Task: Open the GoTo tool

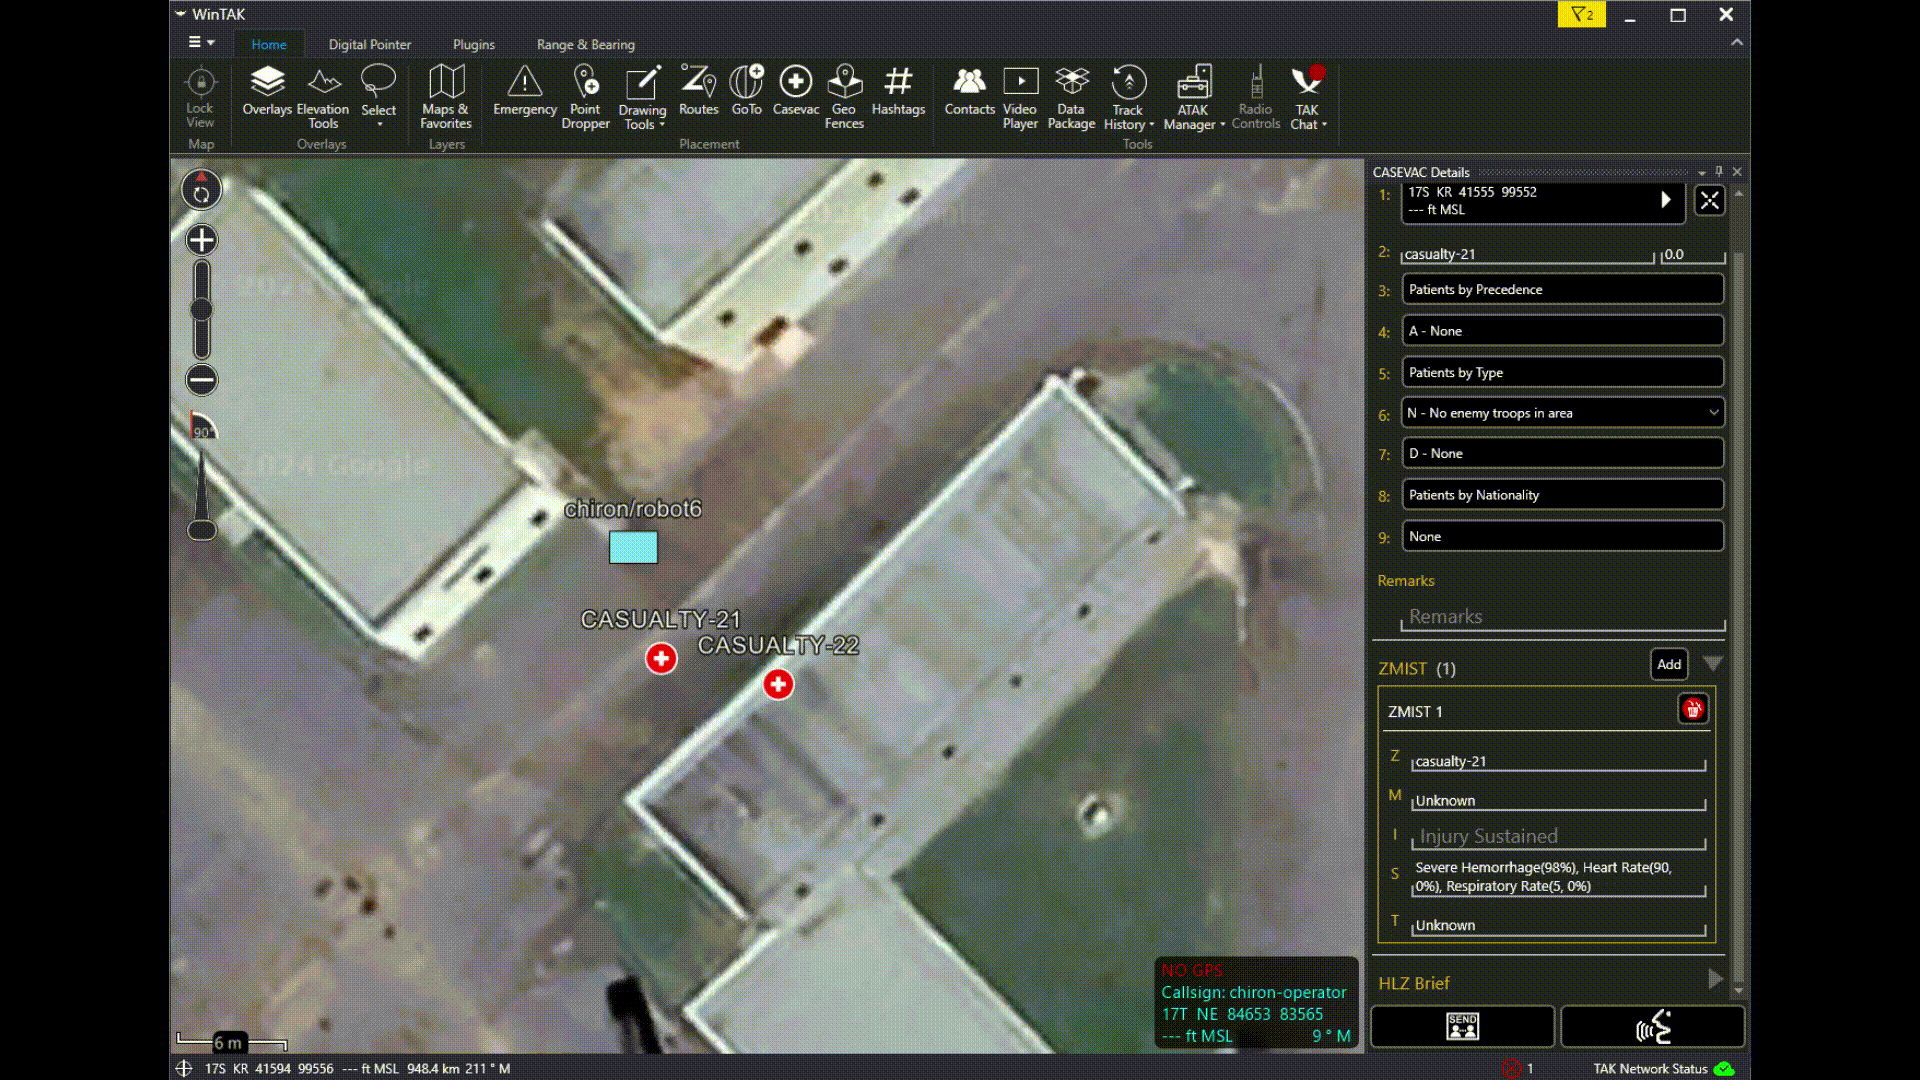Action: coord(746,91)
